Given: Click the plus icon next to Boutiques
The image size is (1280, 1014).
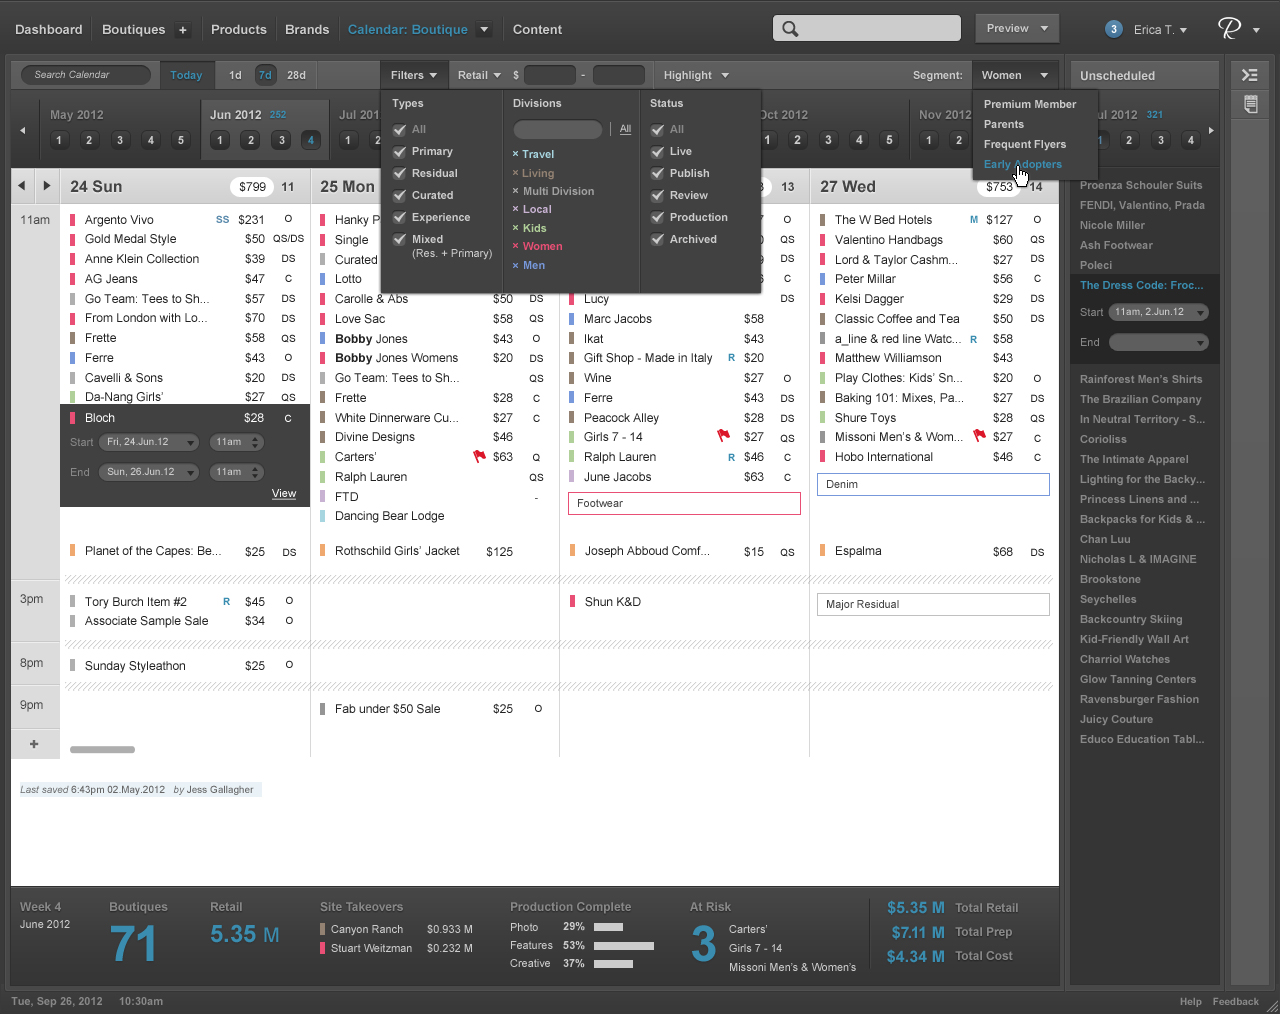Looking at the screenshot, I should pyautogui.click(x=183, y=30).
